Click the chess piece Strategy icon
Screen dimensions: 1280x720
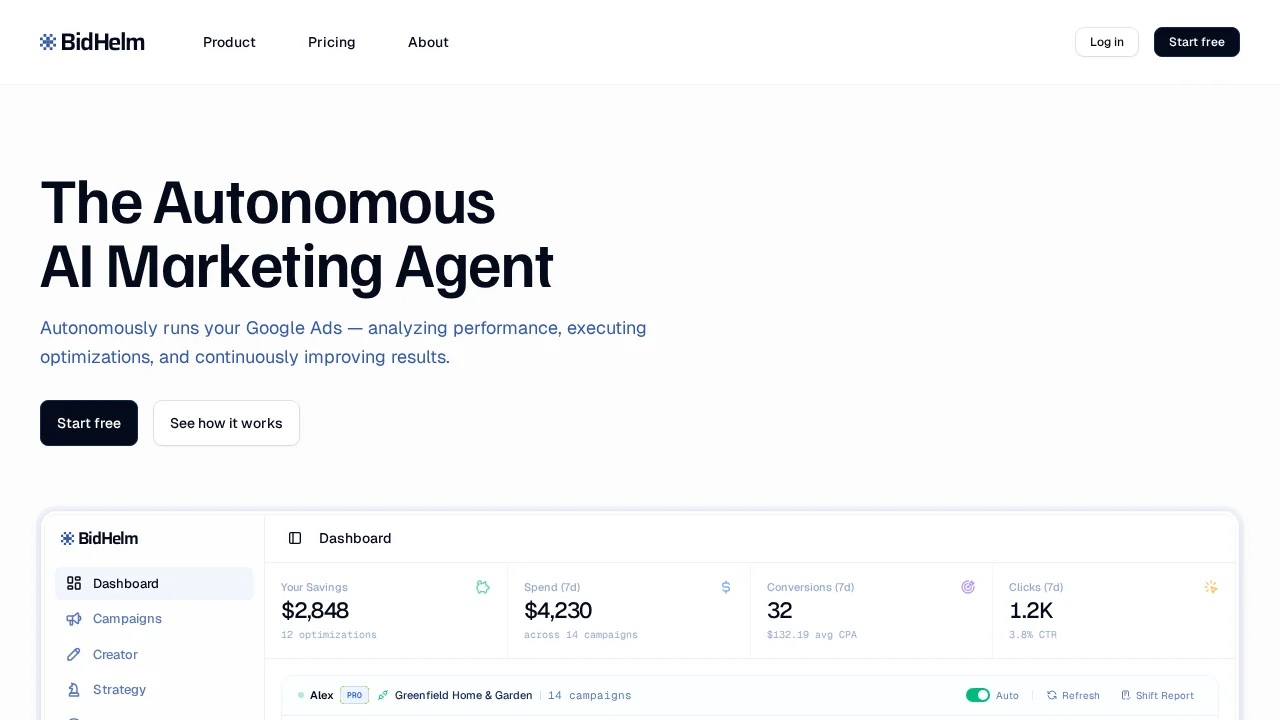click(74, 690)
